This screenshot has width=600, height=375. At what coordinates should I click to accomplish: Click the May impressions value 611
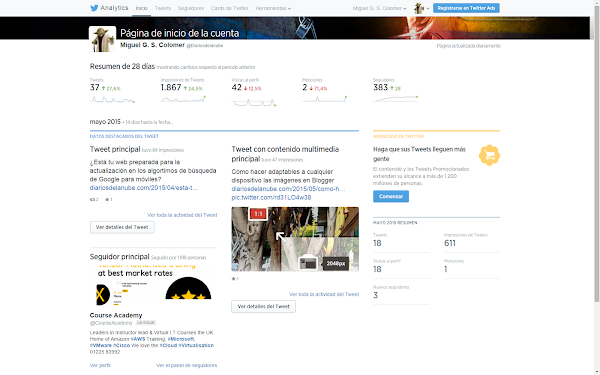[x=450, y=243]
